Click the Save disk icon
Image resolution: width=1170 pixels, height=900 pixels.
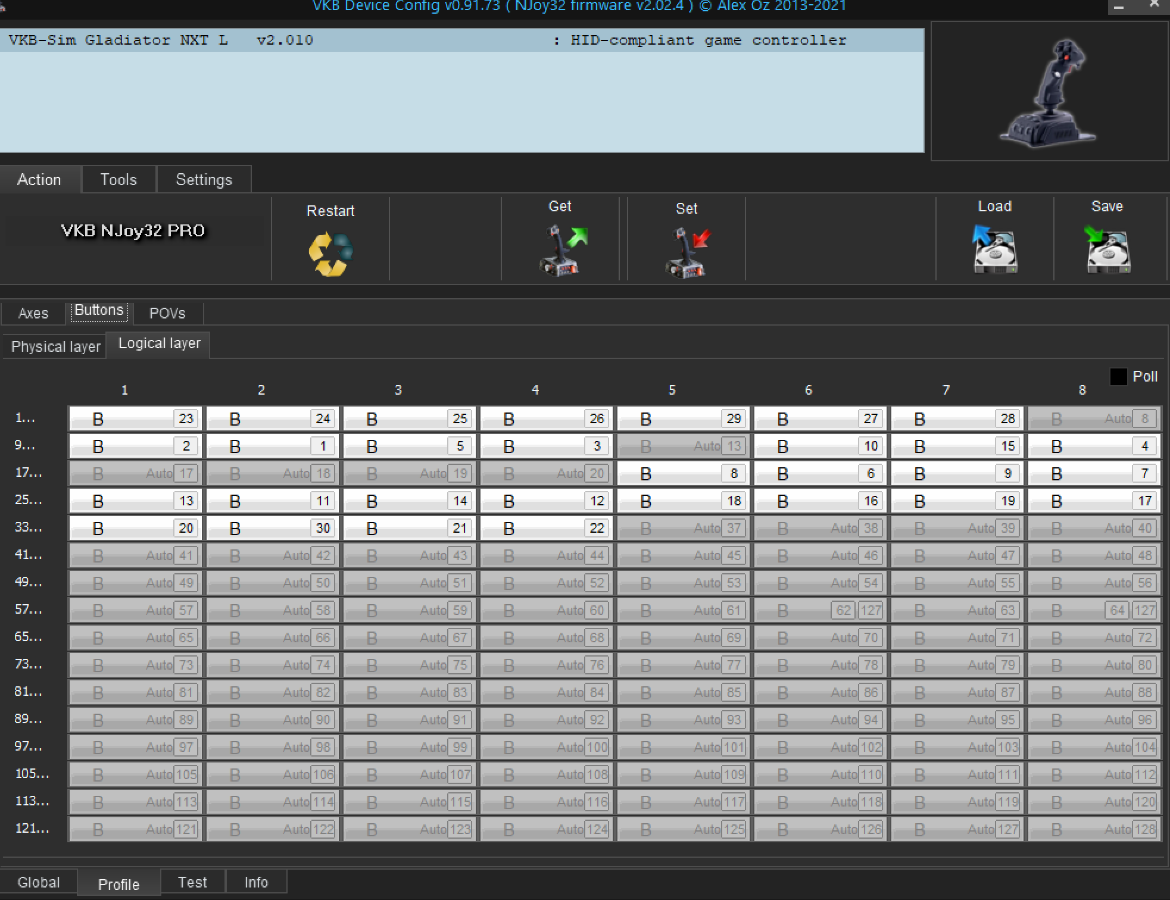click(1107, 250)
